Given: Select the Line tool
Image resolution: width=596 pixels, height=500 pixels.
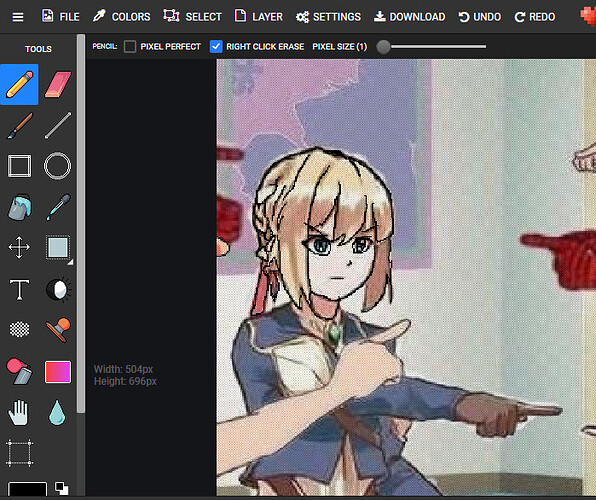Looking at the screenshot, I should click(x=58, y=125).
